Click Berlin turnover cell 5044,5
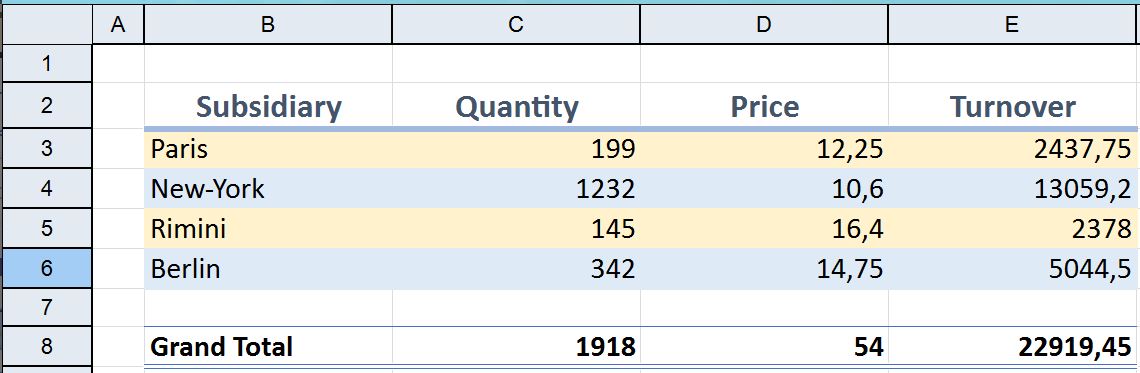The image size is (1140, 373). click(1013, 269)
